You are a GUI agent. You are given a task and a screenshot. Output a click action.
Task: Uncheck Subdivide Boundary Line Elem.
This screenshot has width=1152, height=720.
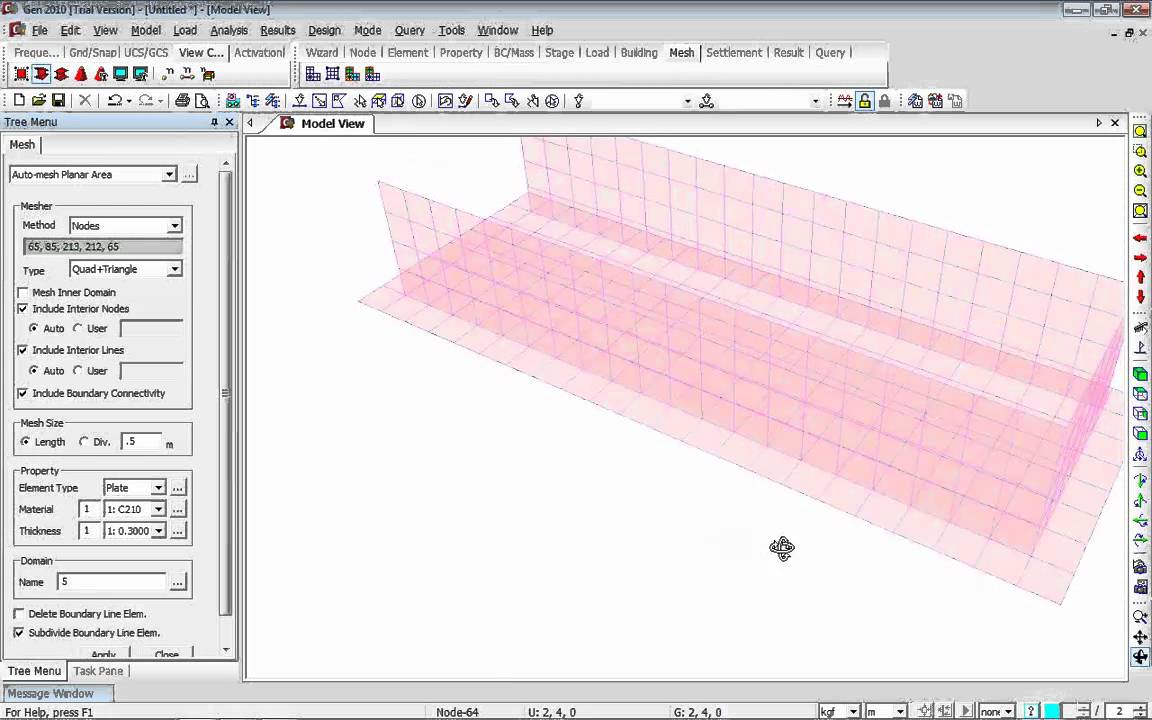coord(19,633)
